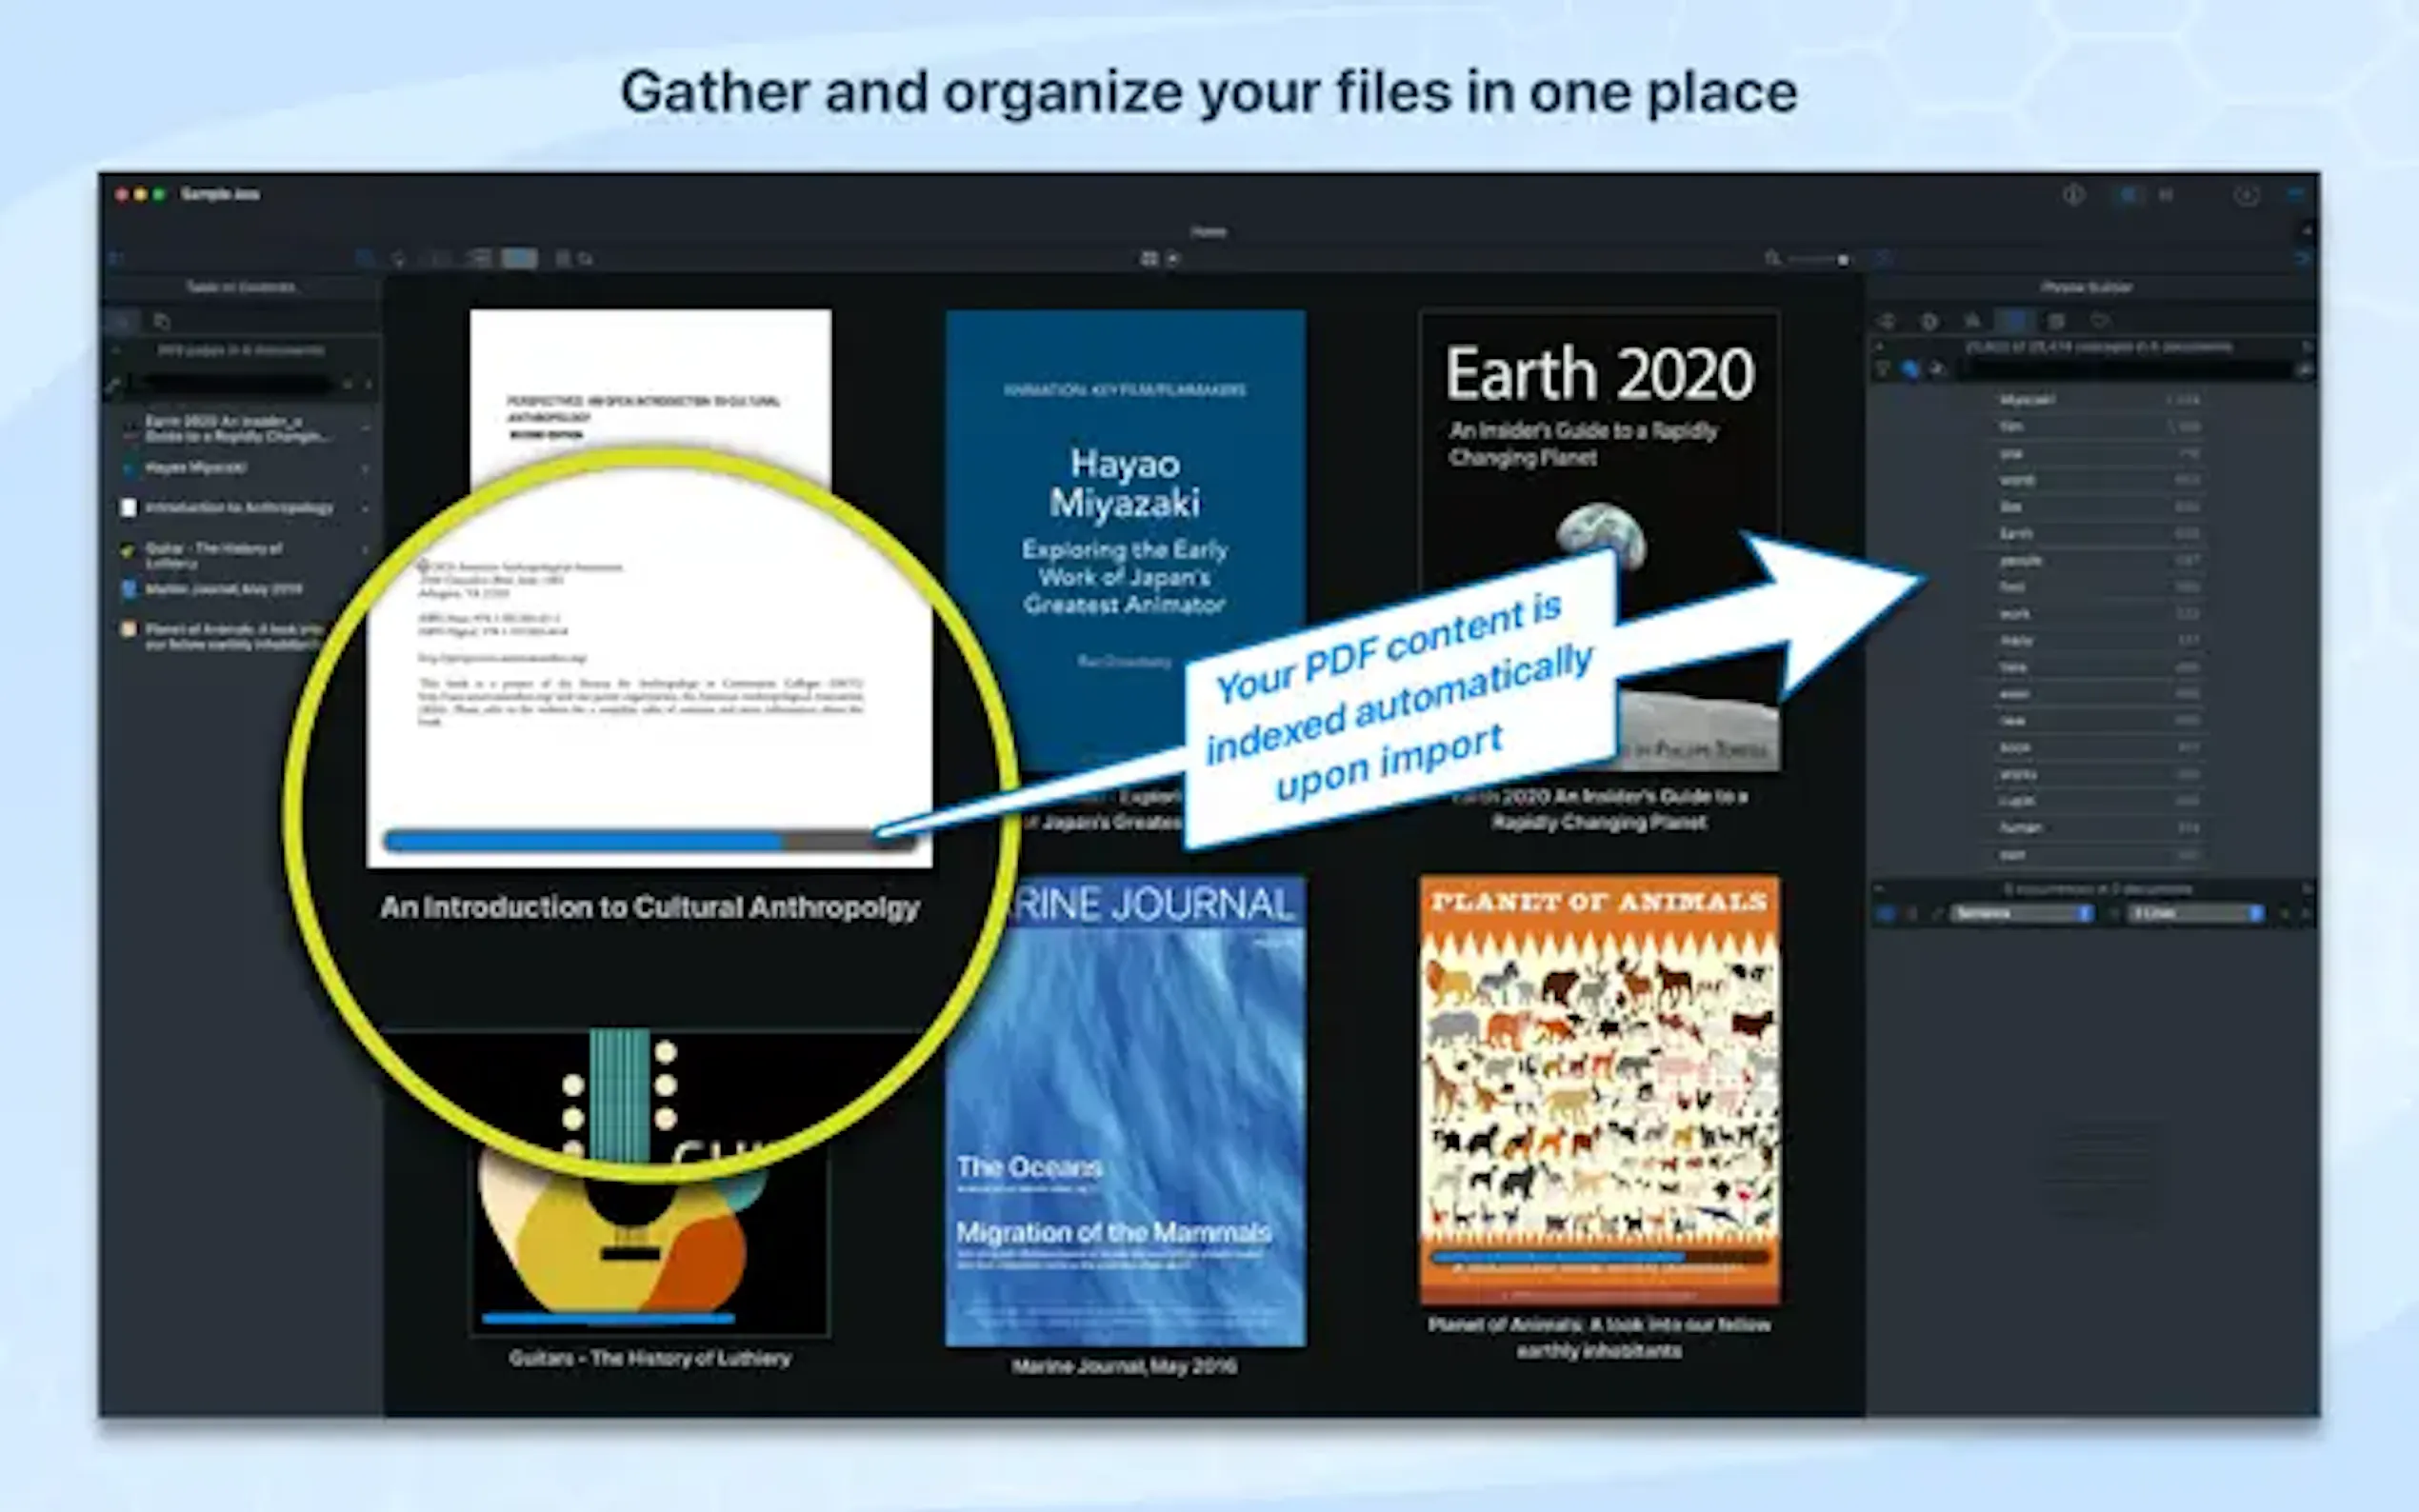Click the import download icon in title bar
Screen dimensions: 2419x1512
point(2246,195)
